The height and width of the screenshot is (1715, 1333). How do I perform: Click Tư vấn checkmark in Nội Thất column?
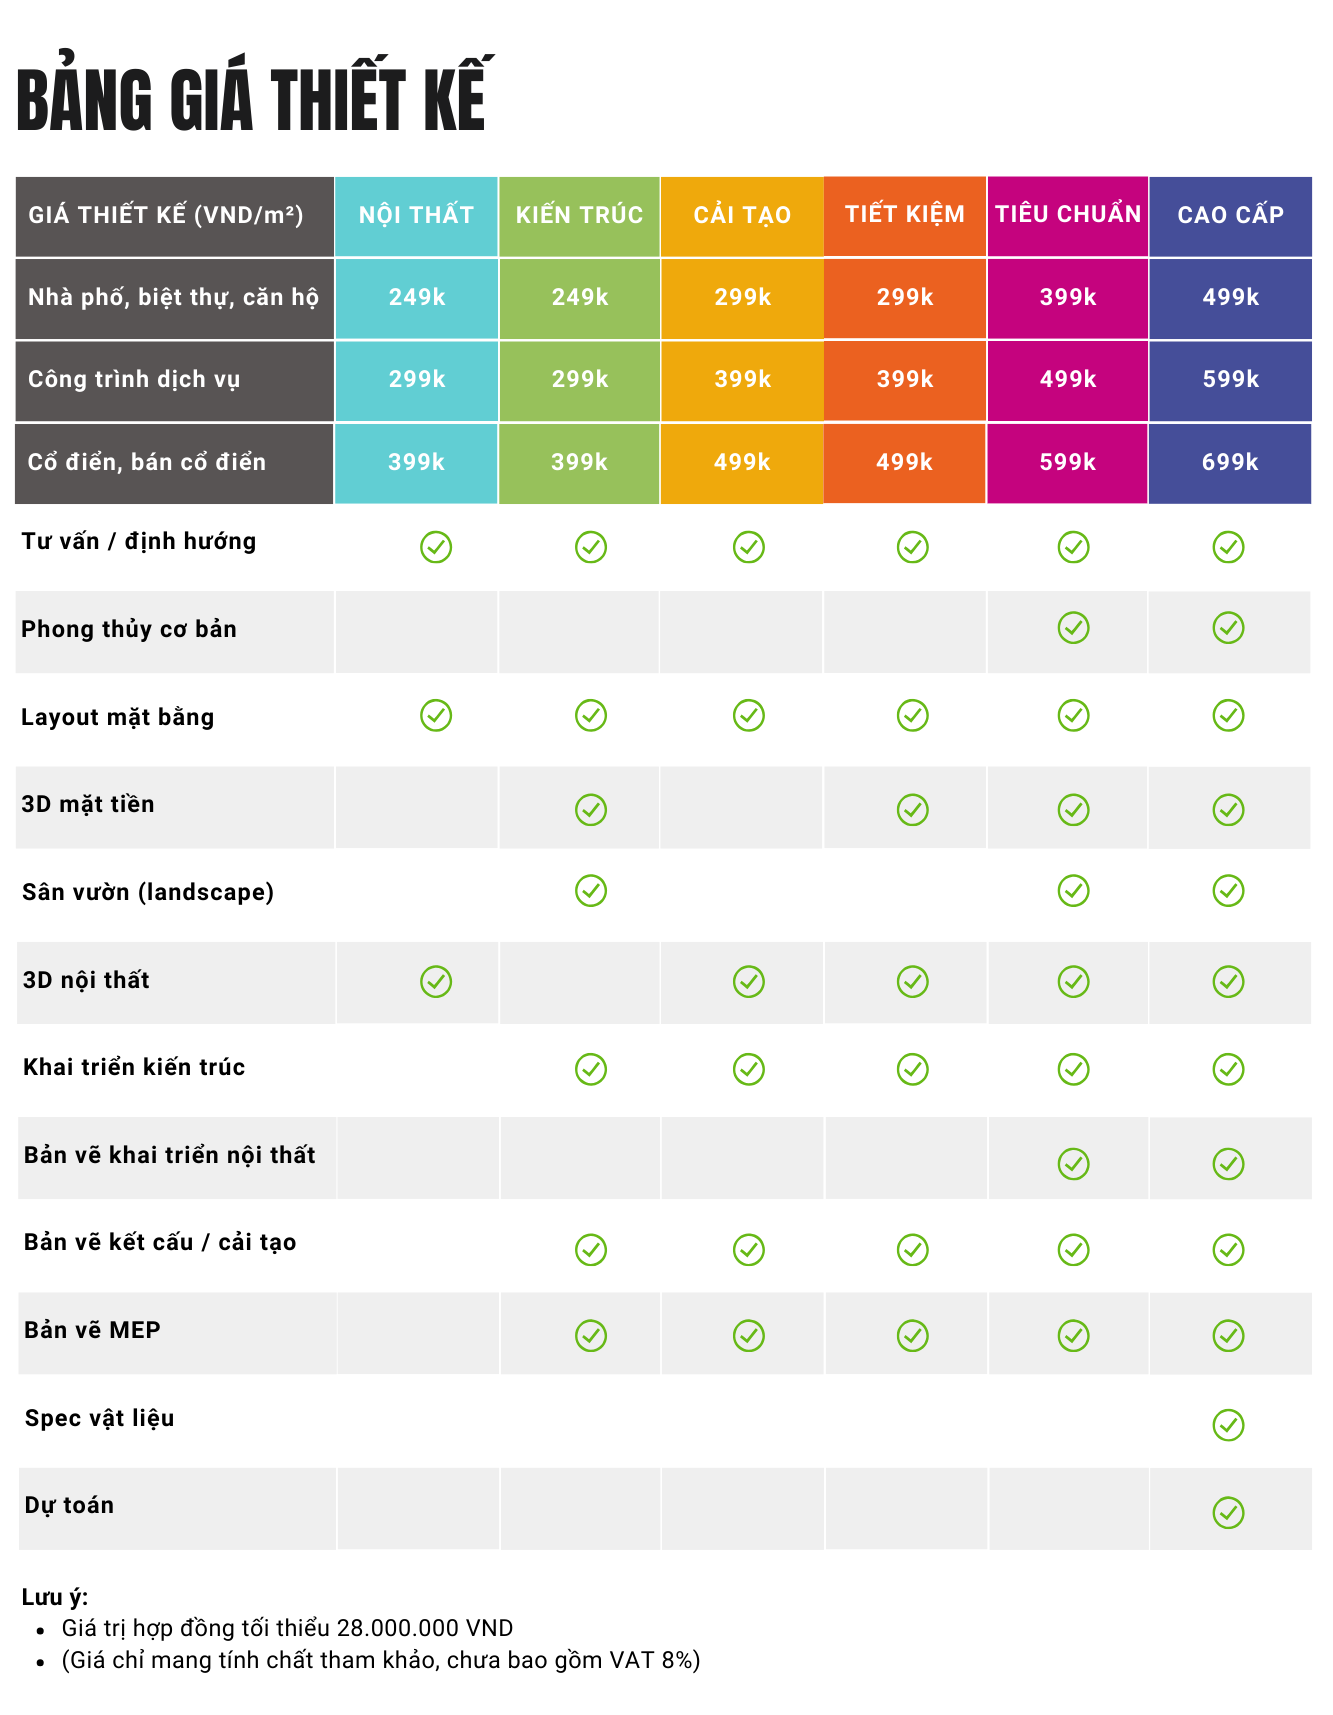click(x=436, y=547)
